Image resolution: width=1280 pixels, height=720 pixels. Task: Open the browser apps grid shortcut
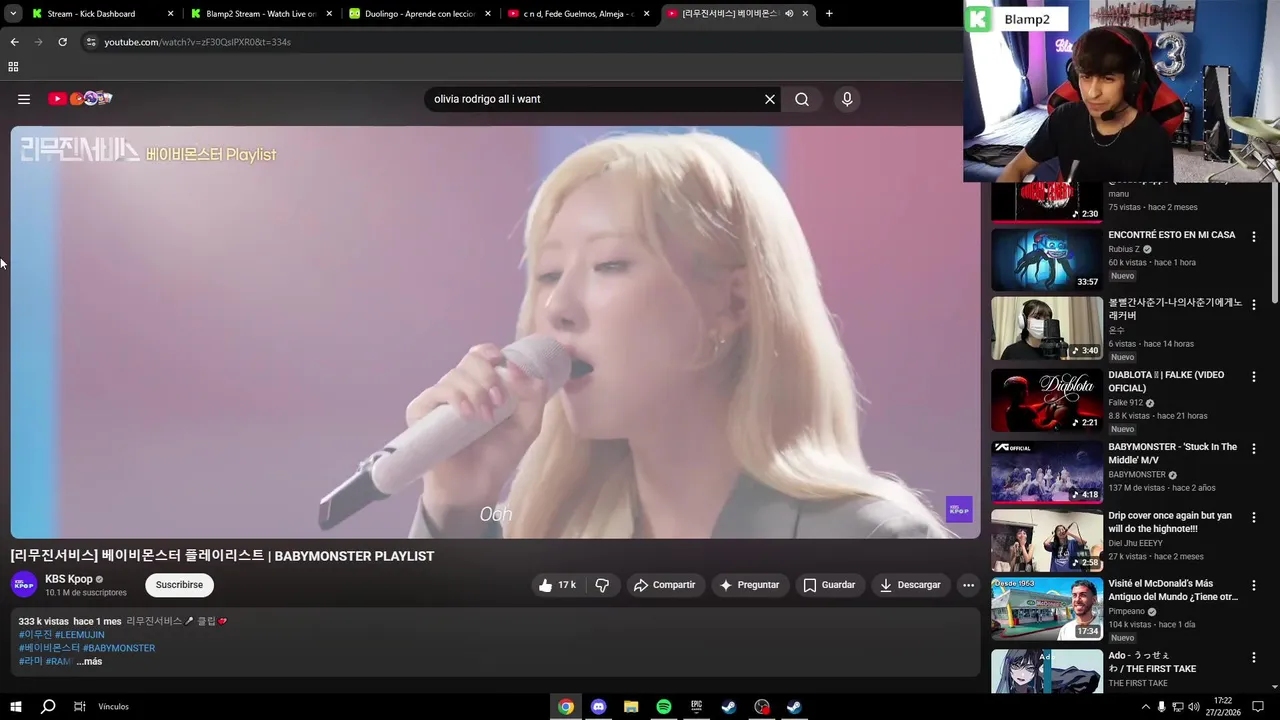point(13,67)
